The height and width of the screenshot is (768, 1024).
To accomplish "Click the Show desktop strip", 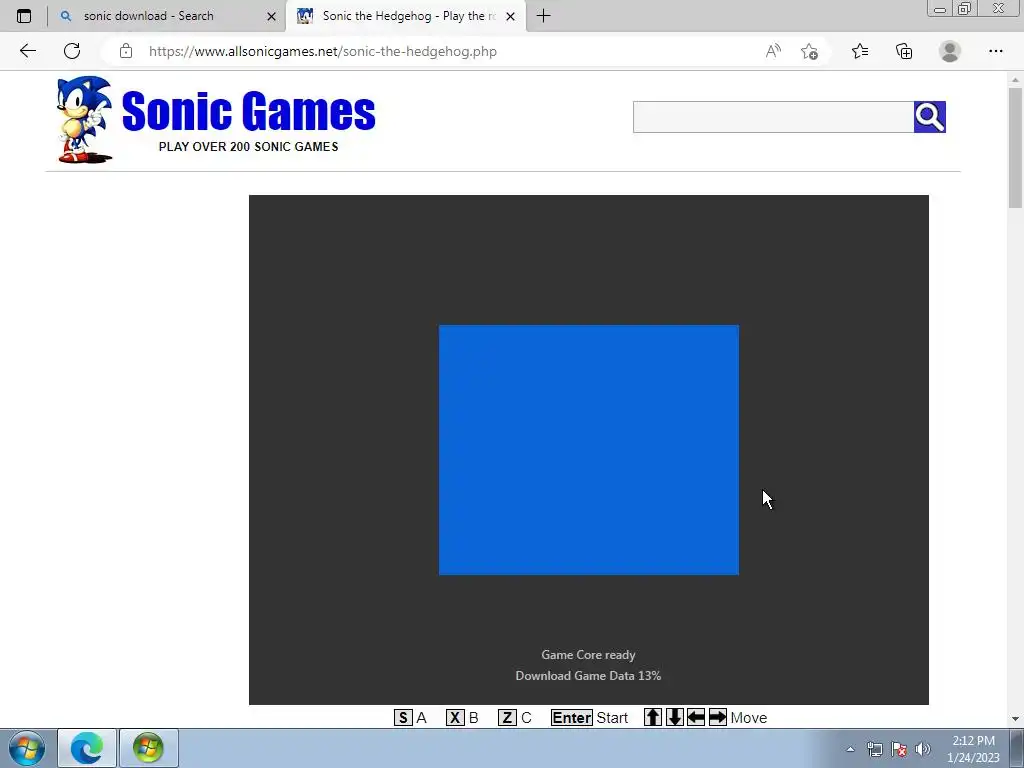I will click(1017, 749).
